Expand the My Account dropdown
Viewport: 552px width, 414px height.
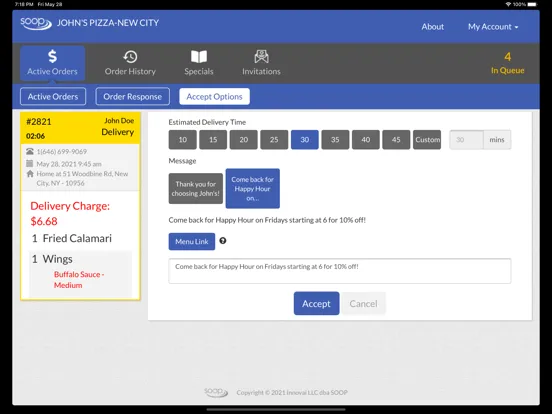(x=493, y=27)
